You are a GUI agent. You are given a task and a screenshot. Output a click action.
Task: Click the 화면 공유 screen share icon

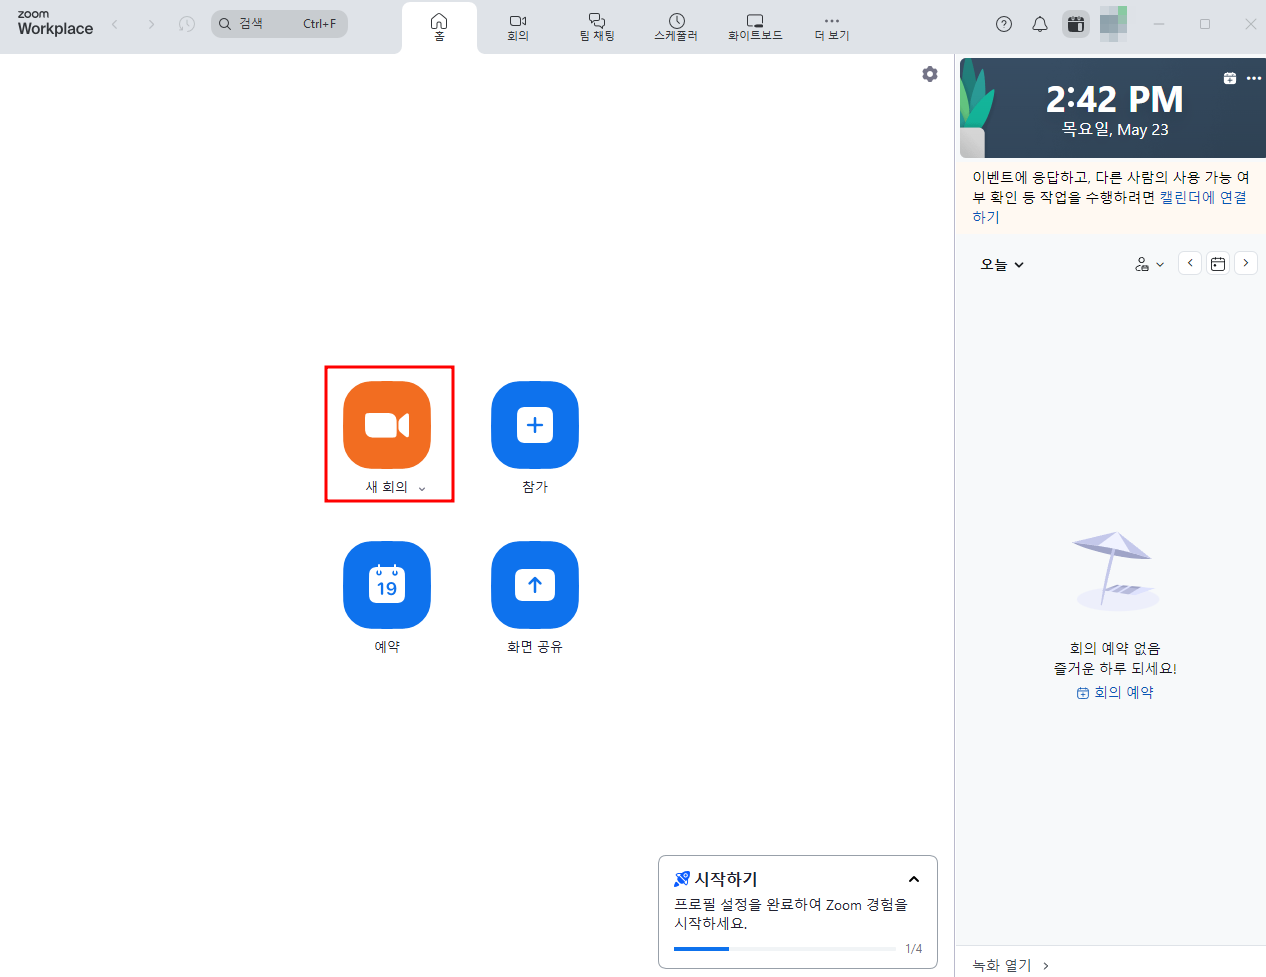click(534, 585)
